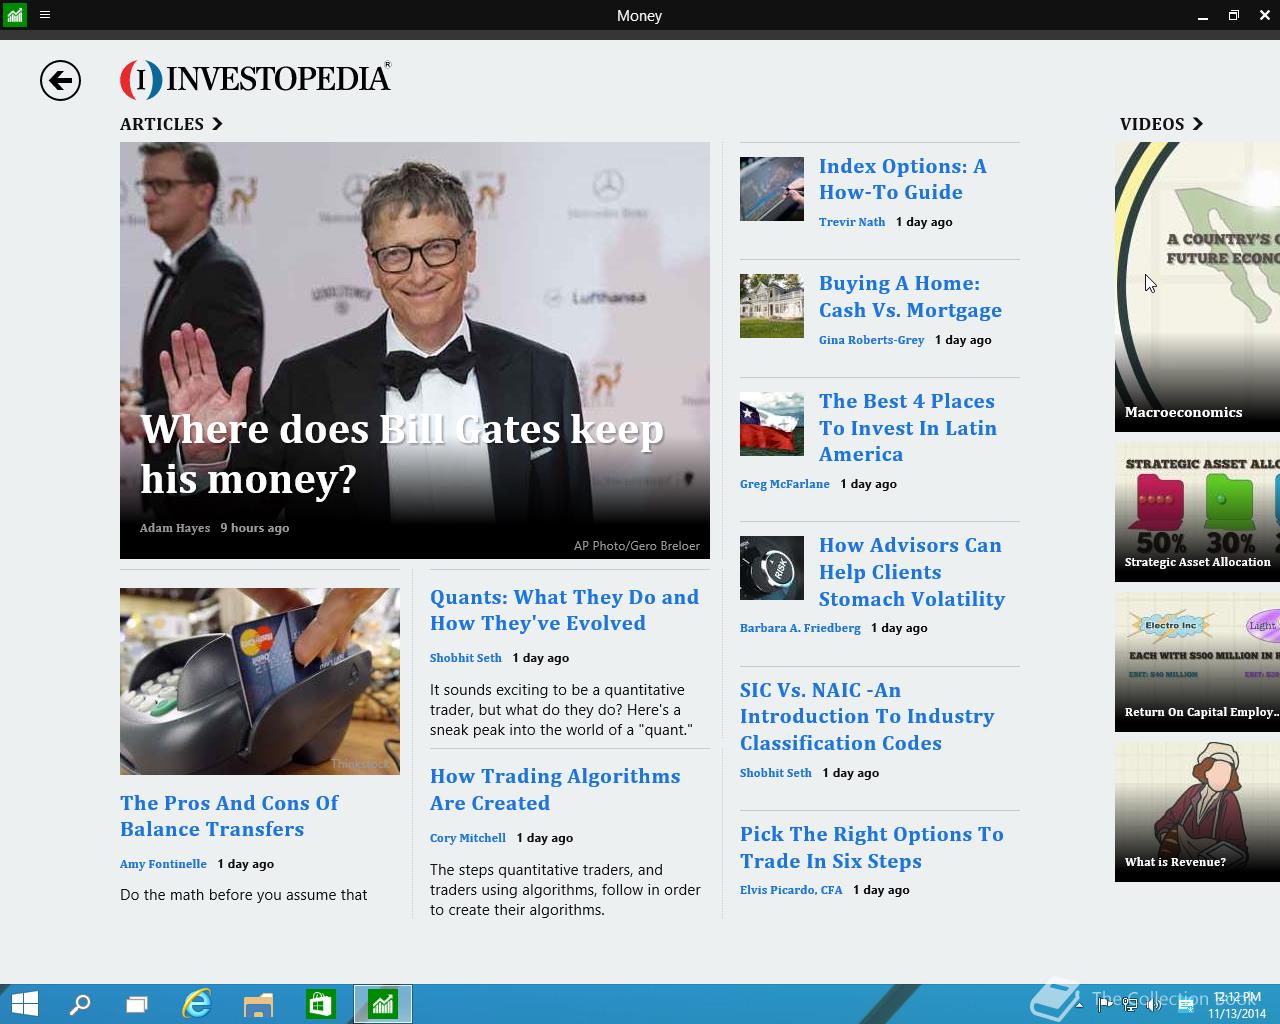
Task: Play the Strategic Asset Allocation video
Action: tap(1197, 512)
